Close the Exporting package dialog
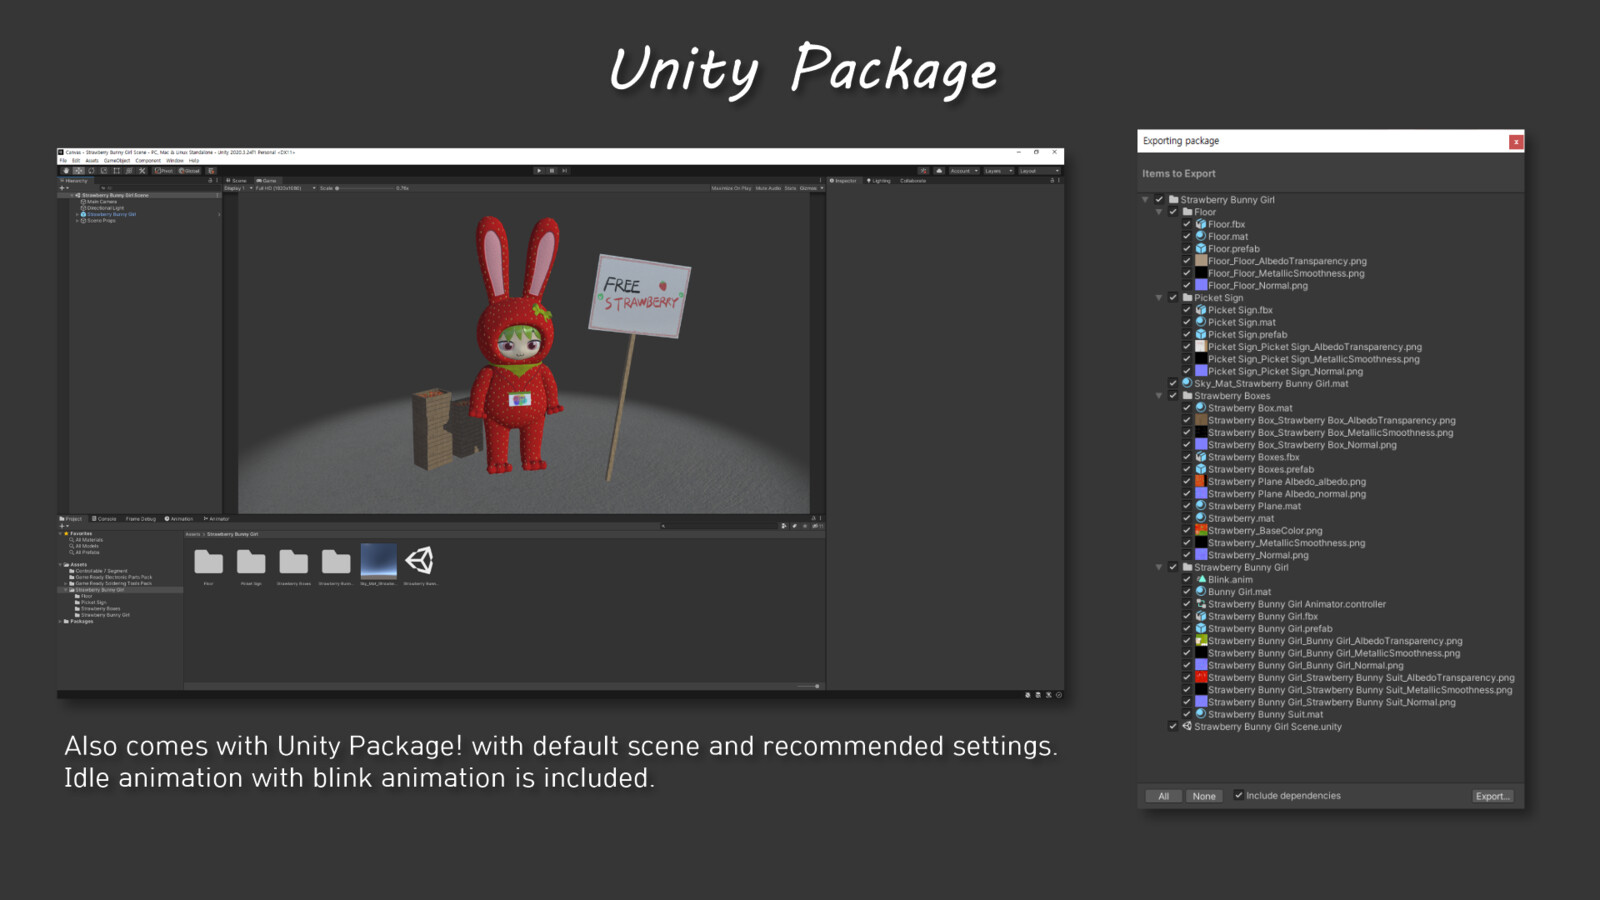 coord(1516,142)
